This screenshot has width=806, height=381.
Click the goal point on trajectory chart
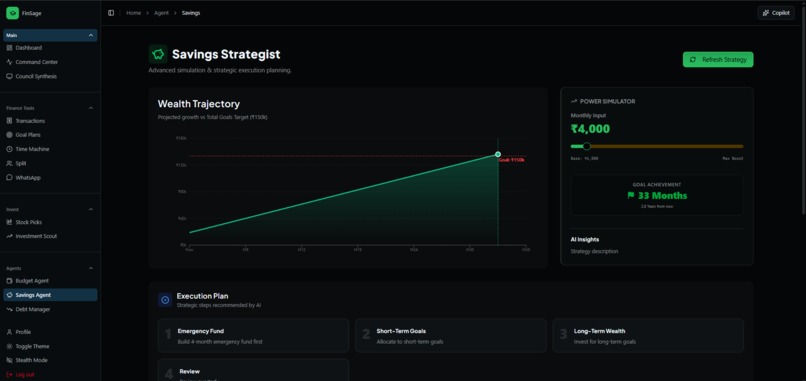coord(498,154)
